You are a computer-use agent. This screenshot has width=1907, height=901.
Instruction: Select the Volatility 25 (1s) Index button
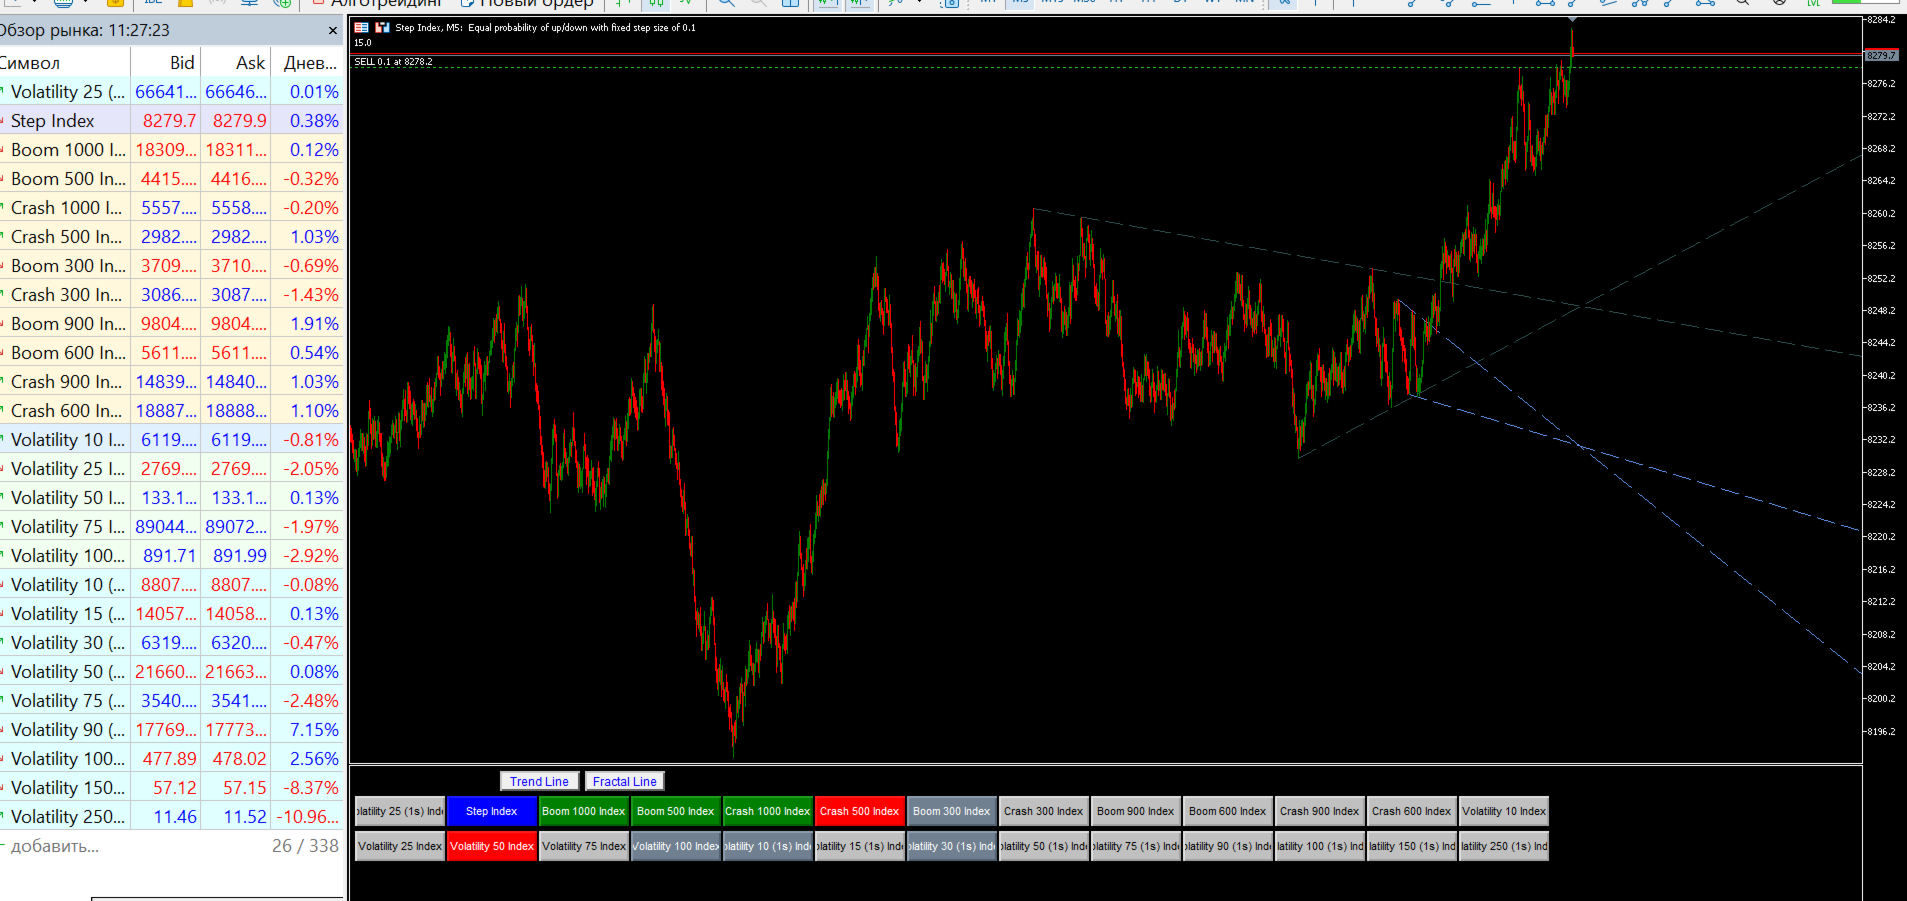point(399,811)
